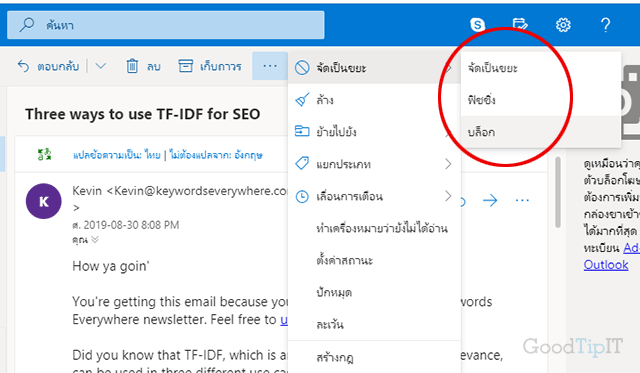Click the reading pane vertical scrollbar

pos(558,192)
